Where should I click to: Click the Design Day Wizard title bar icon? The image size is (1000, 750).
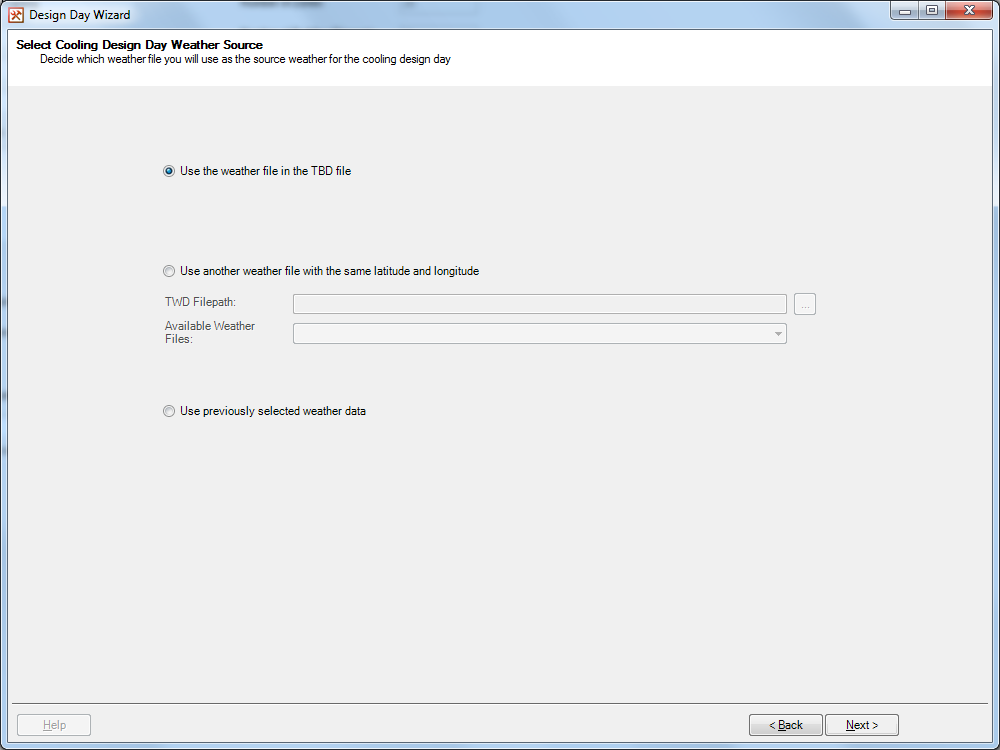coord(16,15)
